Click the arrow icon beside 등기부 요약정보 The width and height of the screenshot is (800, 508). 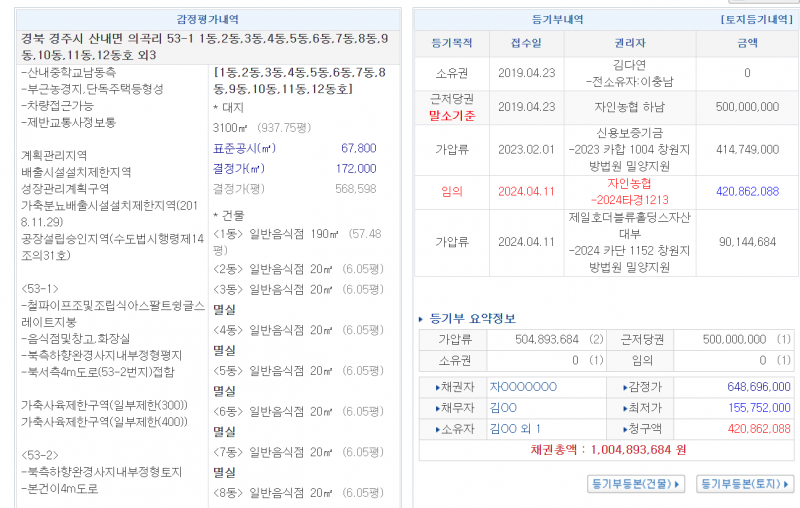pyautogui.click(x=421, y=319)
